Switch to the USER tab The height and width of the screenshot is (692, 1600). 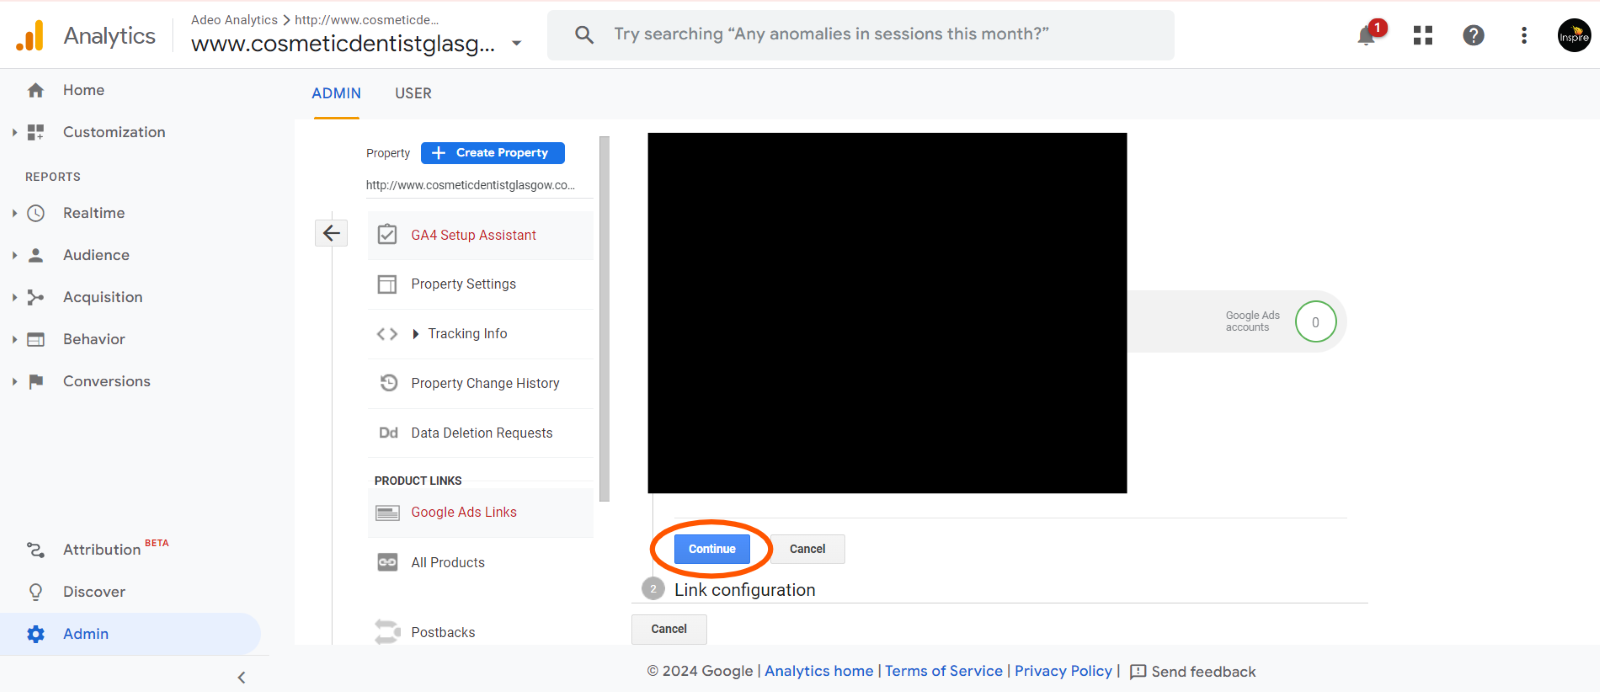[x=413, y=93]
